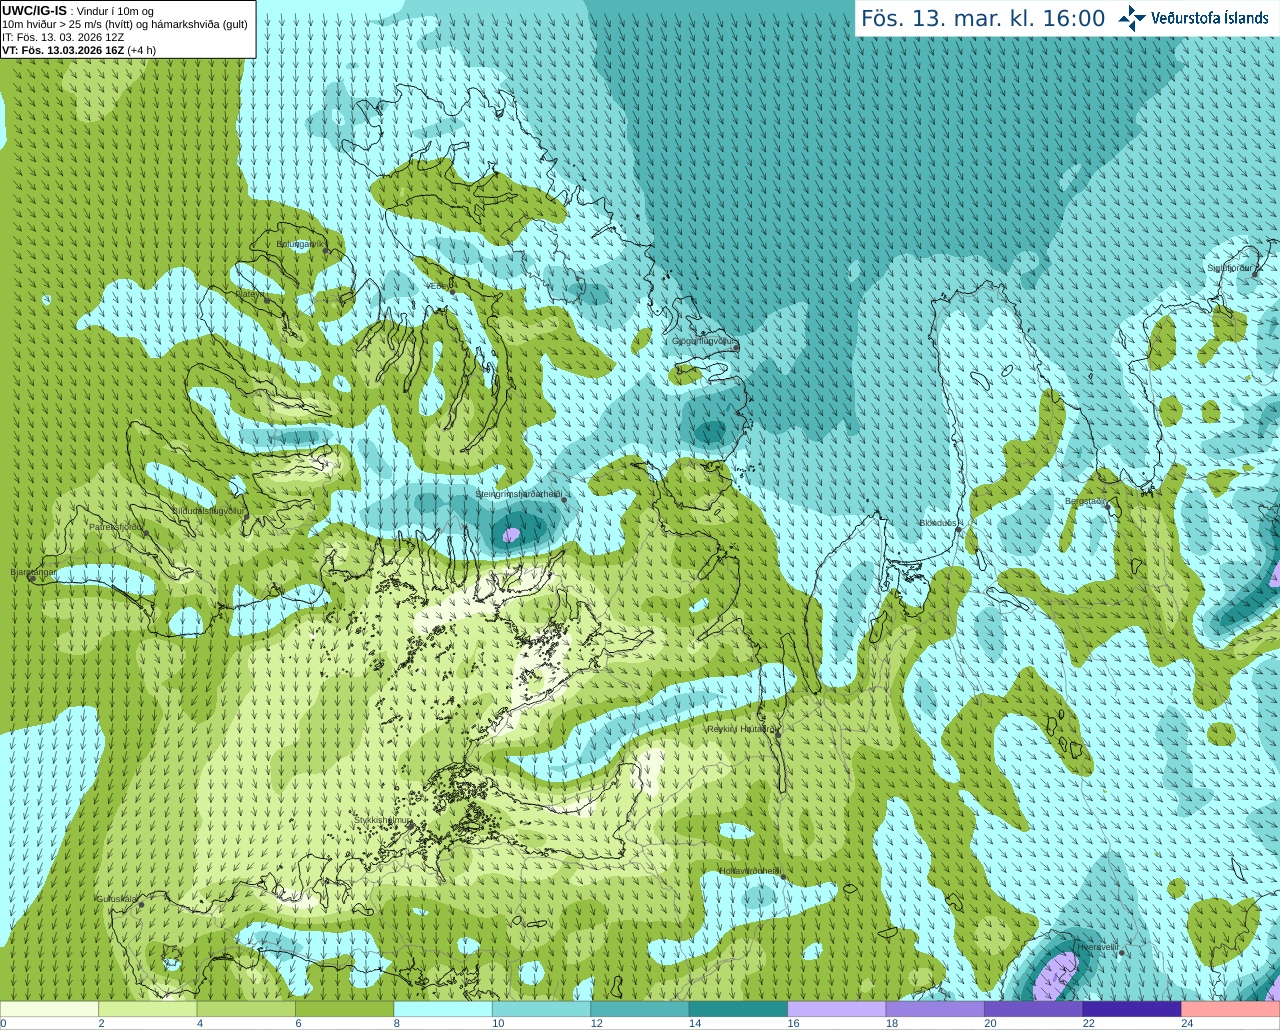Screen dimensions: 1280x1030
Task: Click the 'Fös. 13. mar. kl. 16:00' date label
Action: click(x=983, y=18)
